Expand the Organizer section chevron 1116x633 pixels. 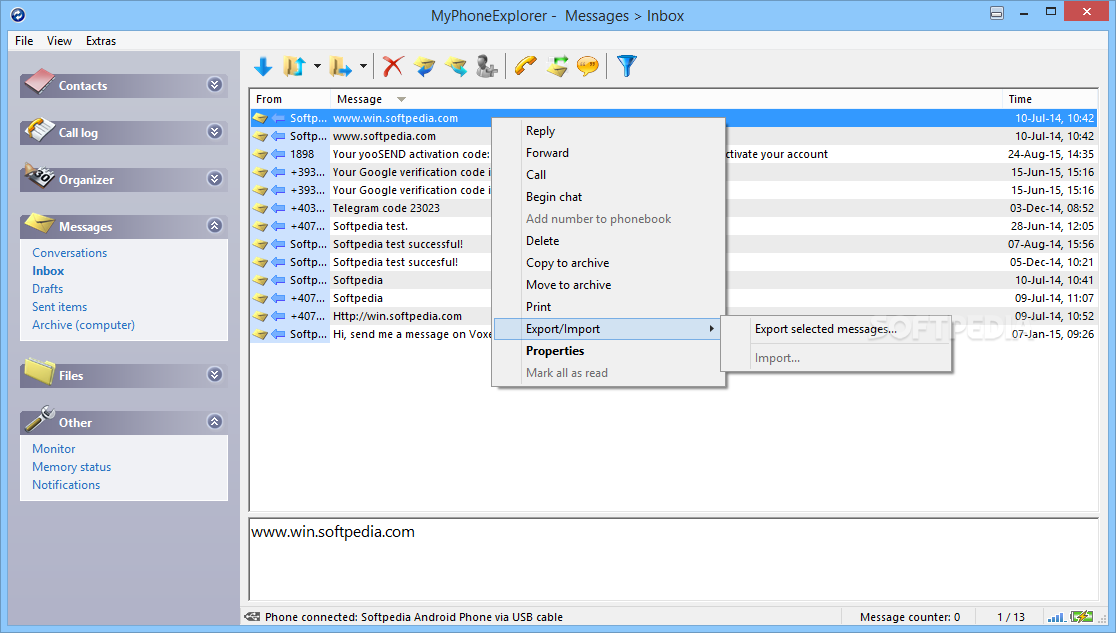click(215, 179)
